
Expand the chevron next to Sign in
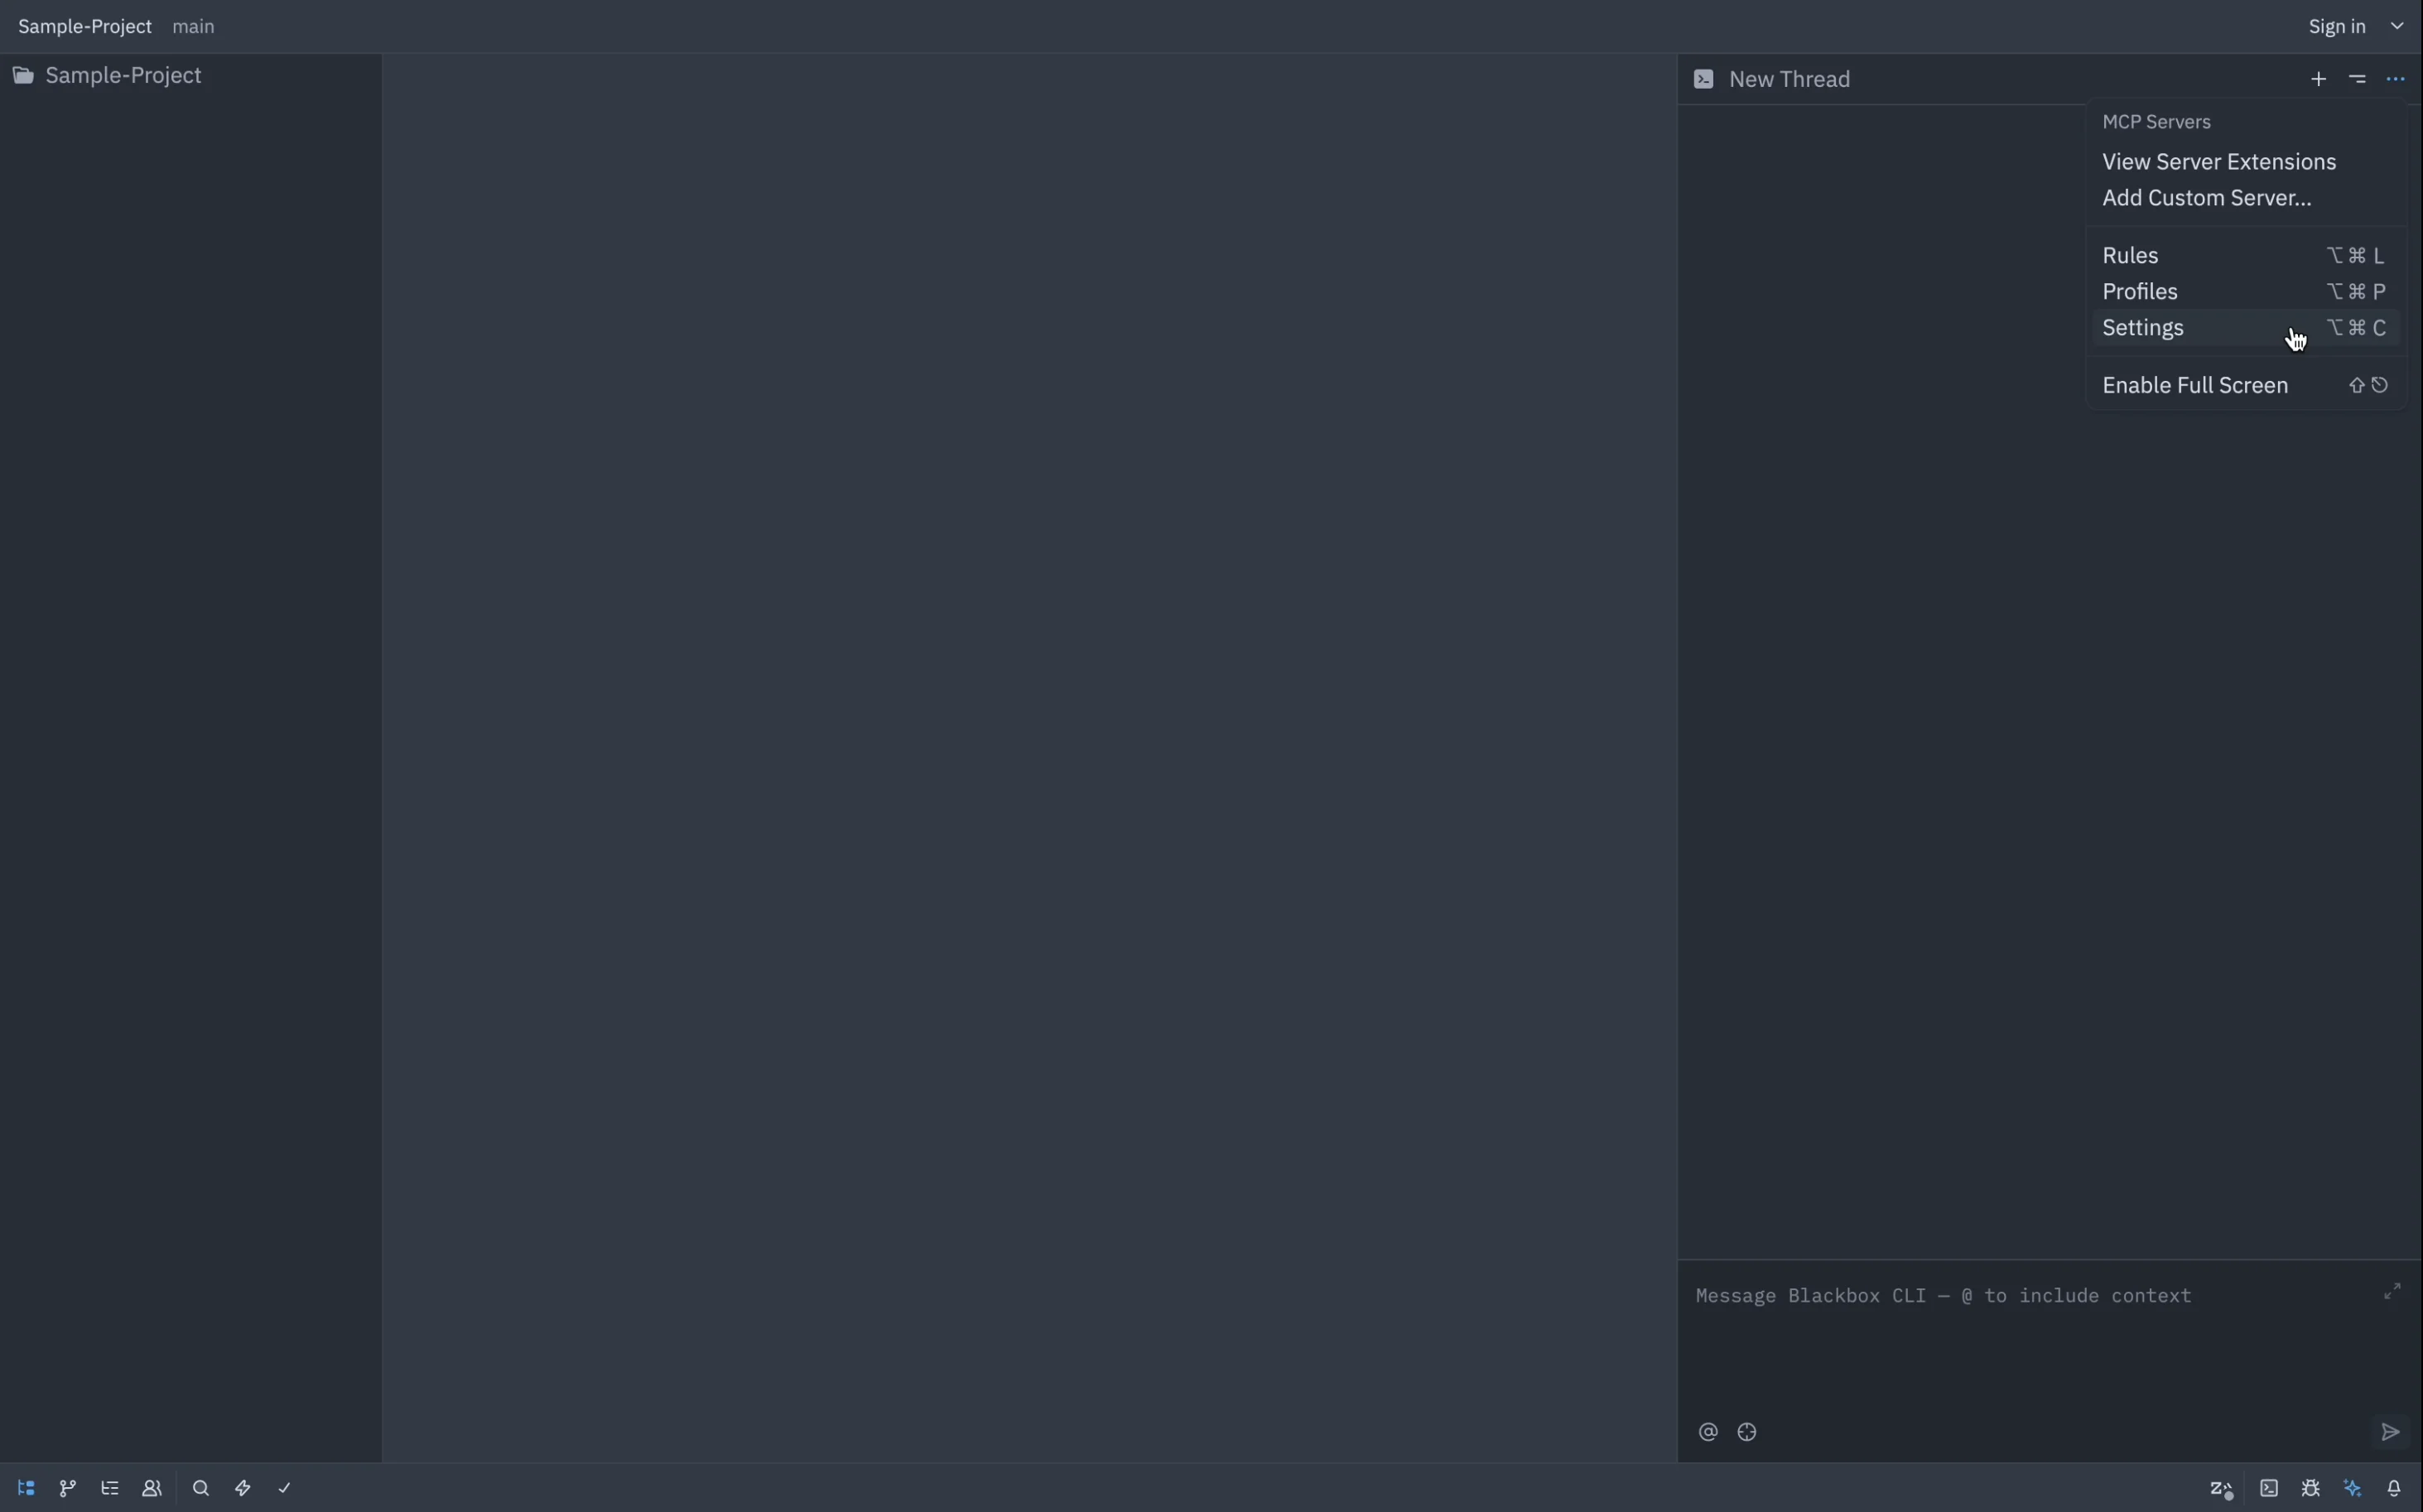point(2398,26)
